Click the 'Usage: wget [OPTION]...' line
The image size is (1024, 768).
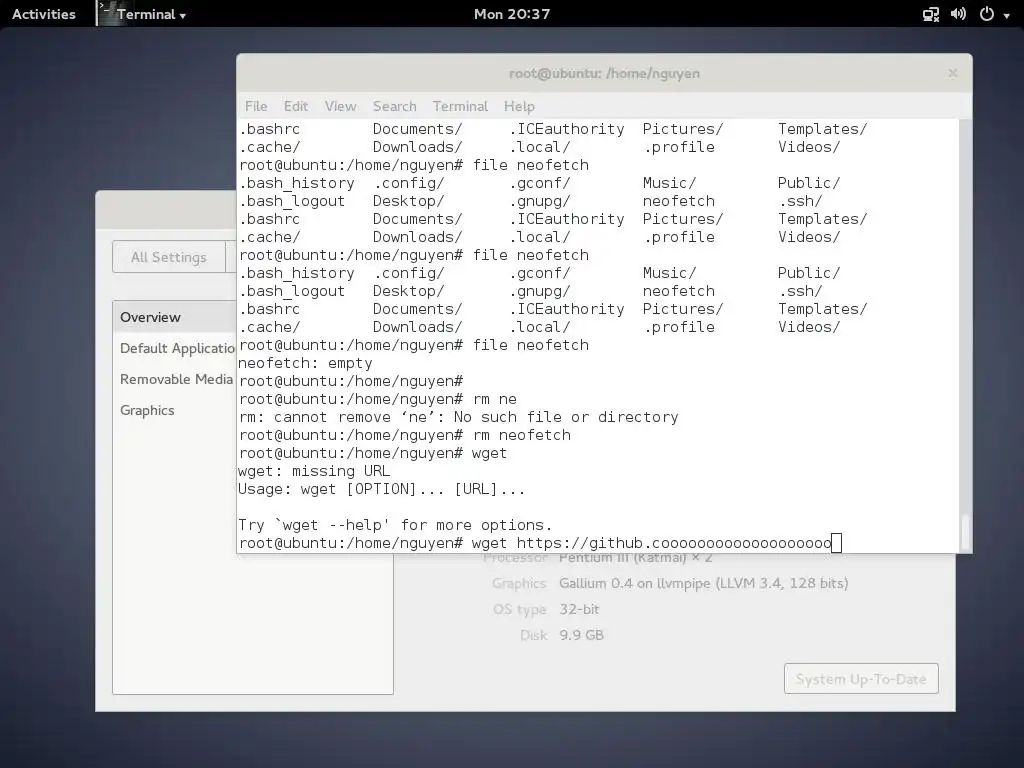click(x=381, y=489)
